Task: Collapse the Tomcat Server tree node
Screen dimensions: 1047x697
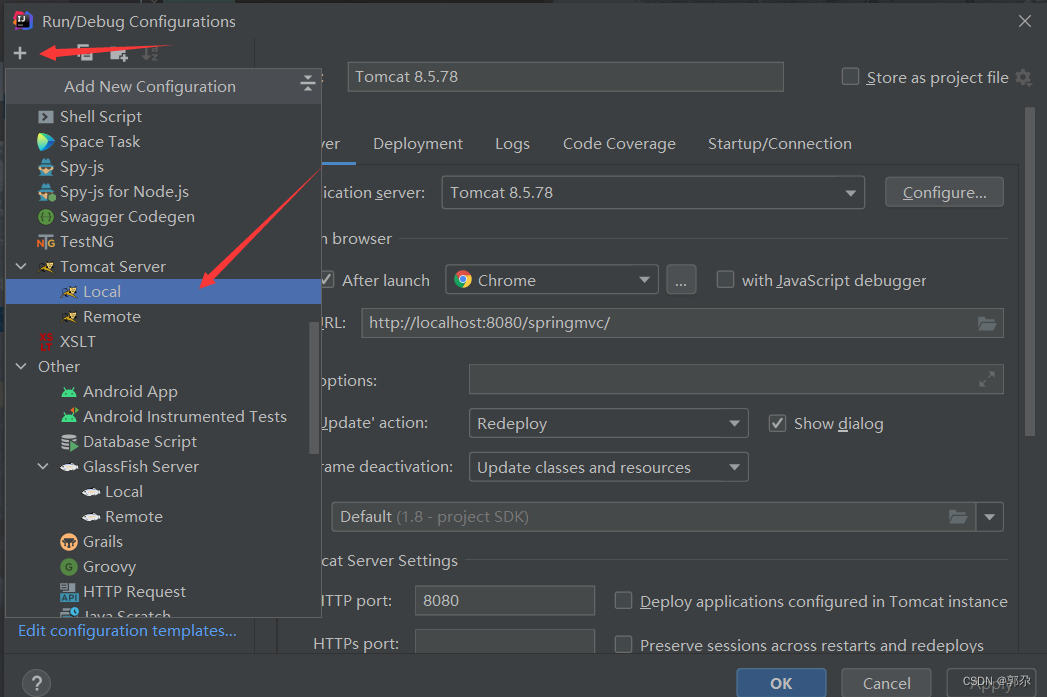Action: point(21,266)
